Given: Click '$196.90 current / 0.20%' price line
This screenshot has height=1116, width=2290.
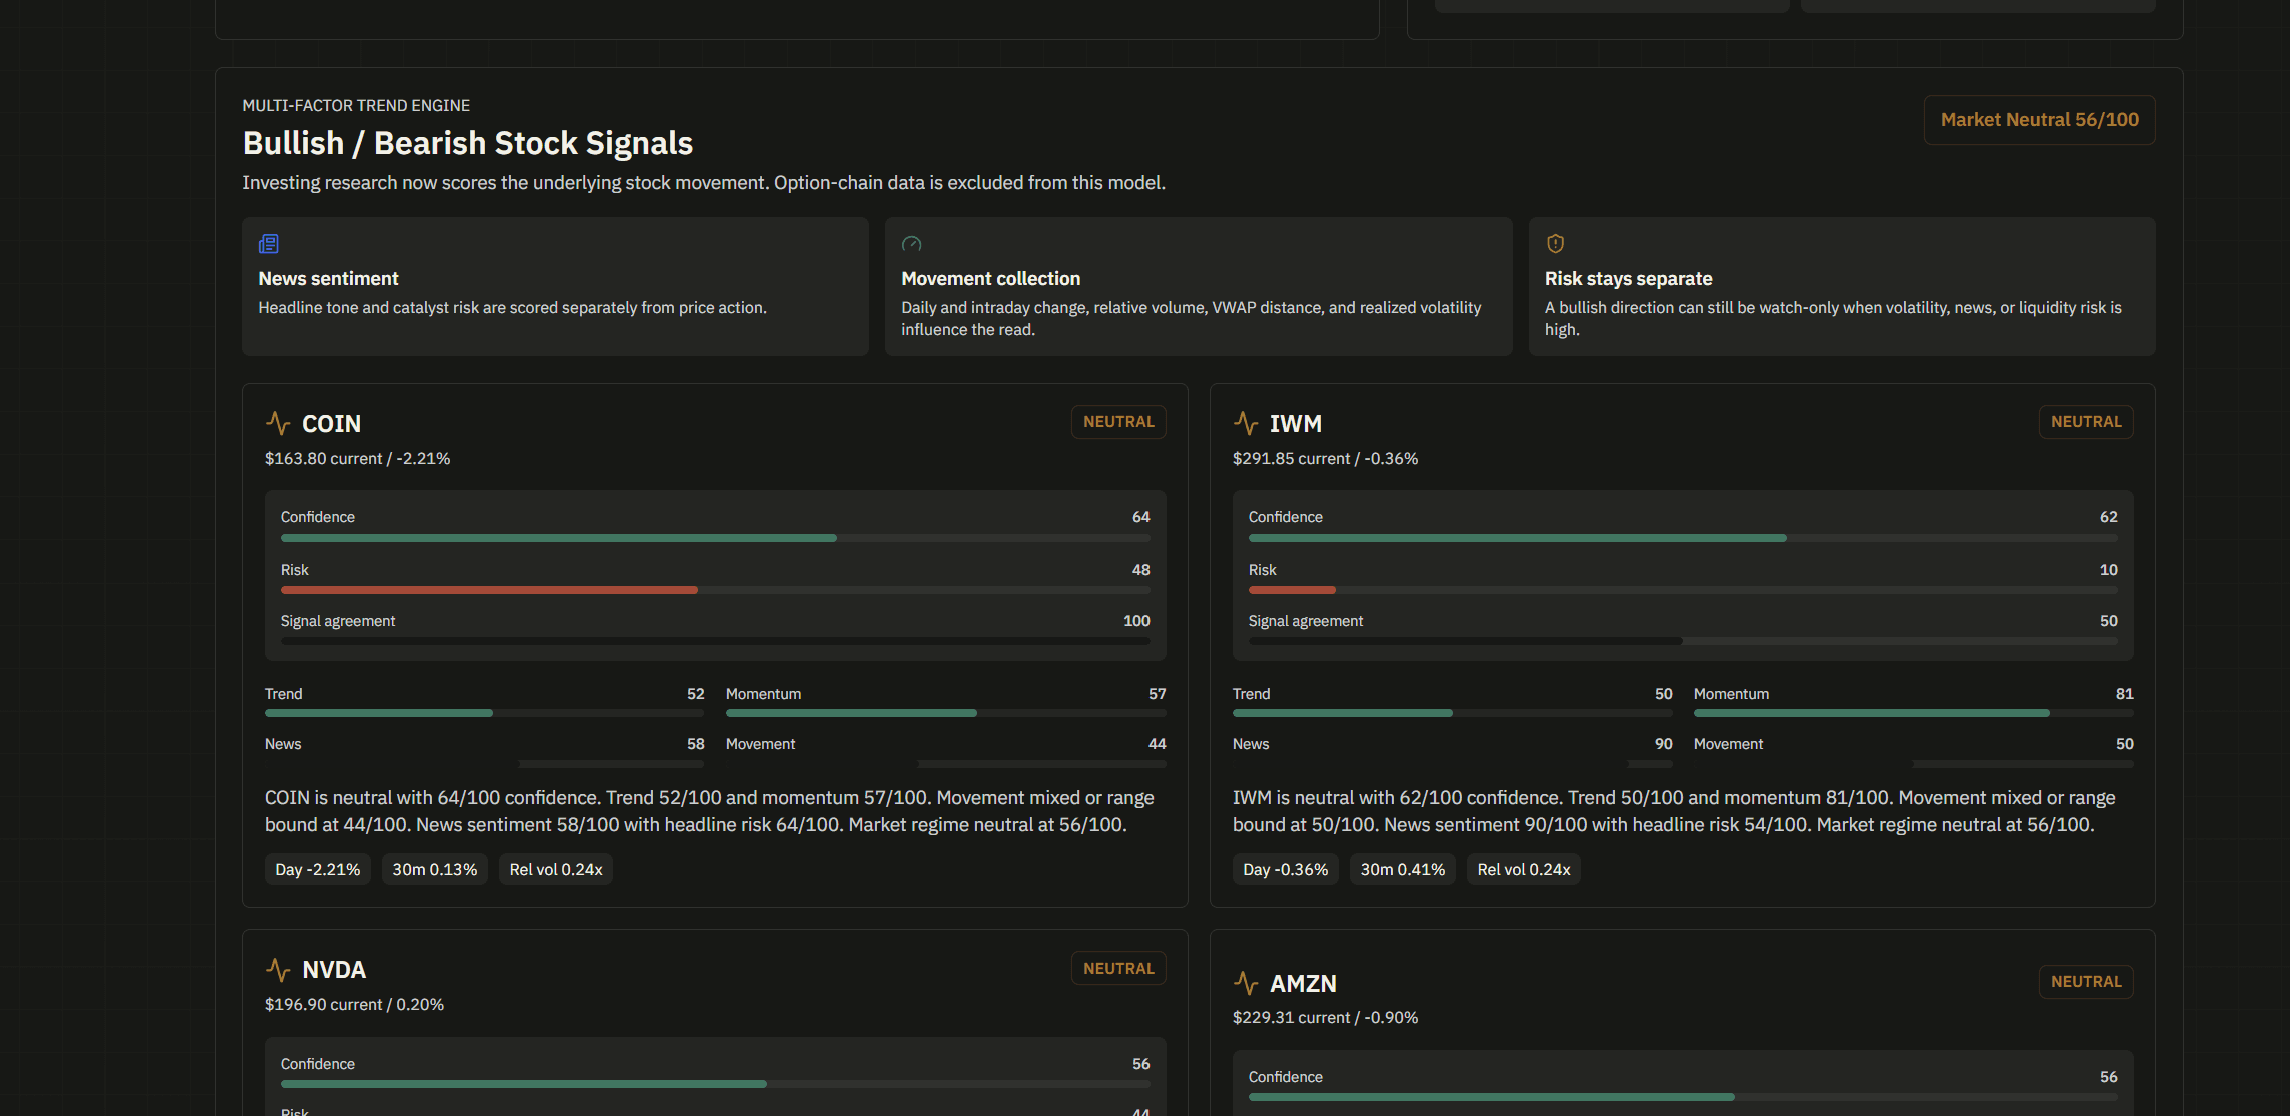Looking at the screenshot, I should click(x=354, y=1005).
